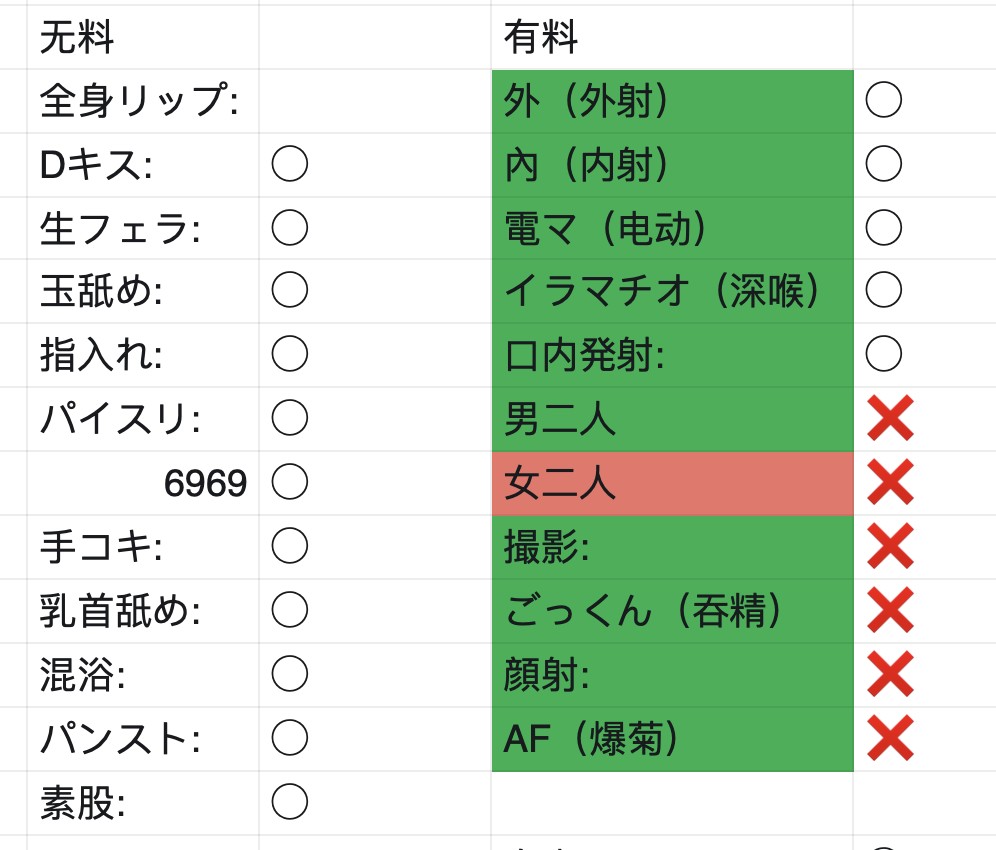The width and height of the screenshot is (996, 850).
Task: Select the red-highlighted 女二人 cell
Action: pyautogui.click(x=672, y=483)
